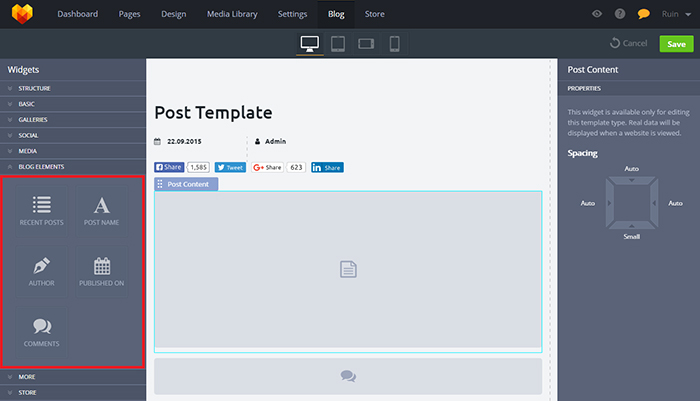Image resolution: width=700 pixels, height=401 pixels.
Task: Adjust the bottom Small spacing control
Action: pyautogui.click(x=631, y=225)
